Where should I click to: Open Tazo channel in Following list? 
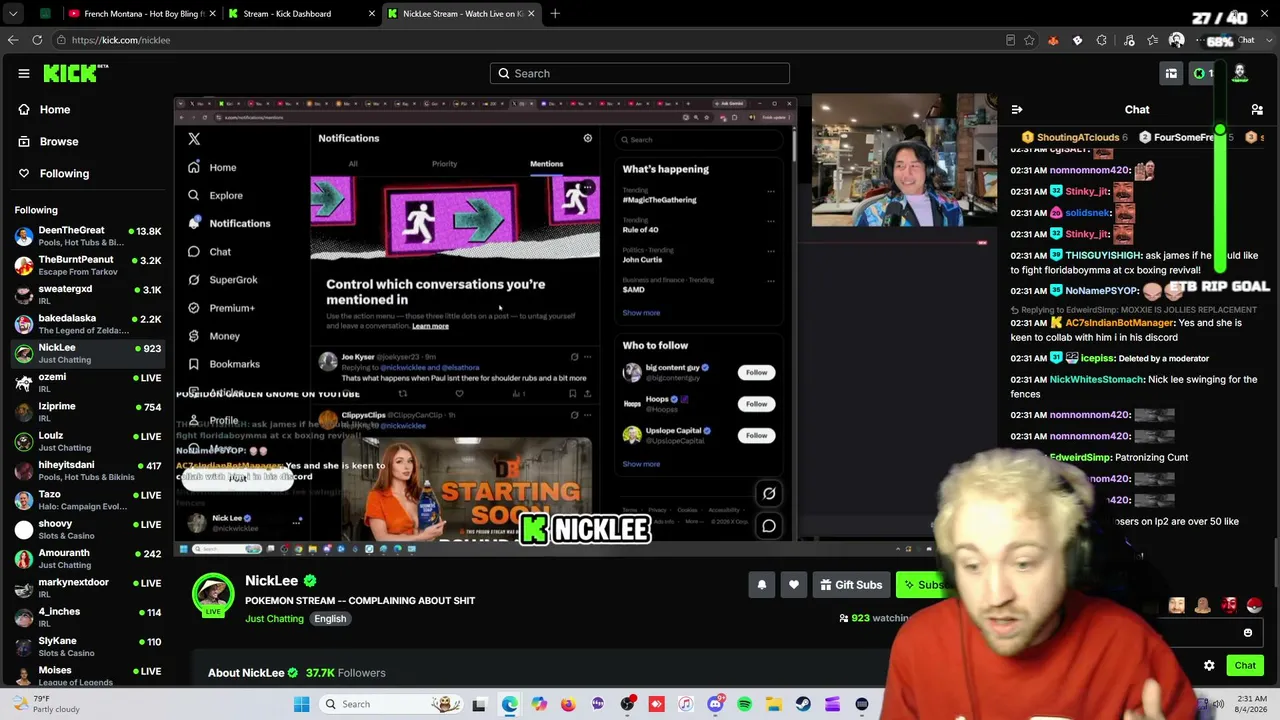click(87, 499)
